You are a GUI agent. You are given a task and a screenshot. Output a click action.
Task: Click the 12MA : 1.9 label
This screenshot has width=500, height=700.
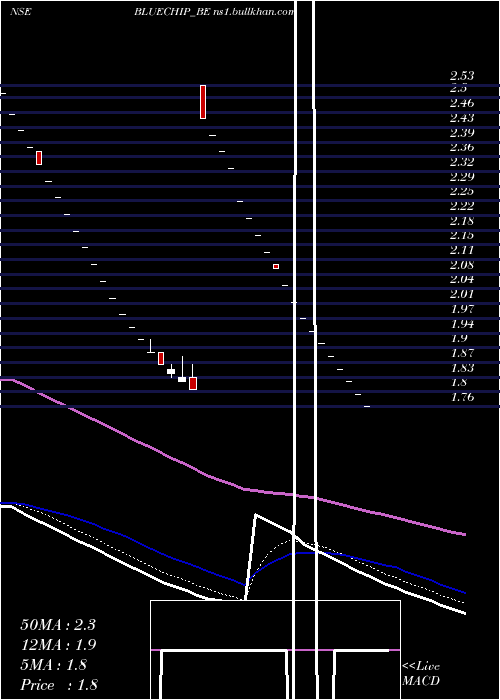pyautogui.click(x=58, y=645)
